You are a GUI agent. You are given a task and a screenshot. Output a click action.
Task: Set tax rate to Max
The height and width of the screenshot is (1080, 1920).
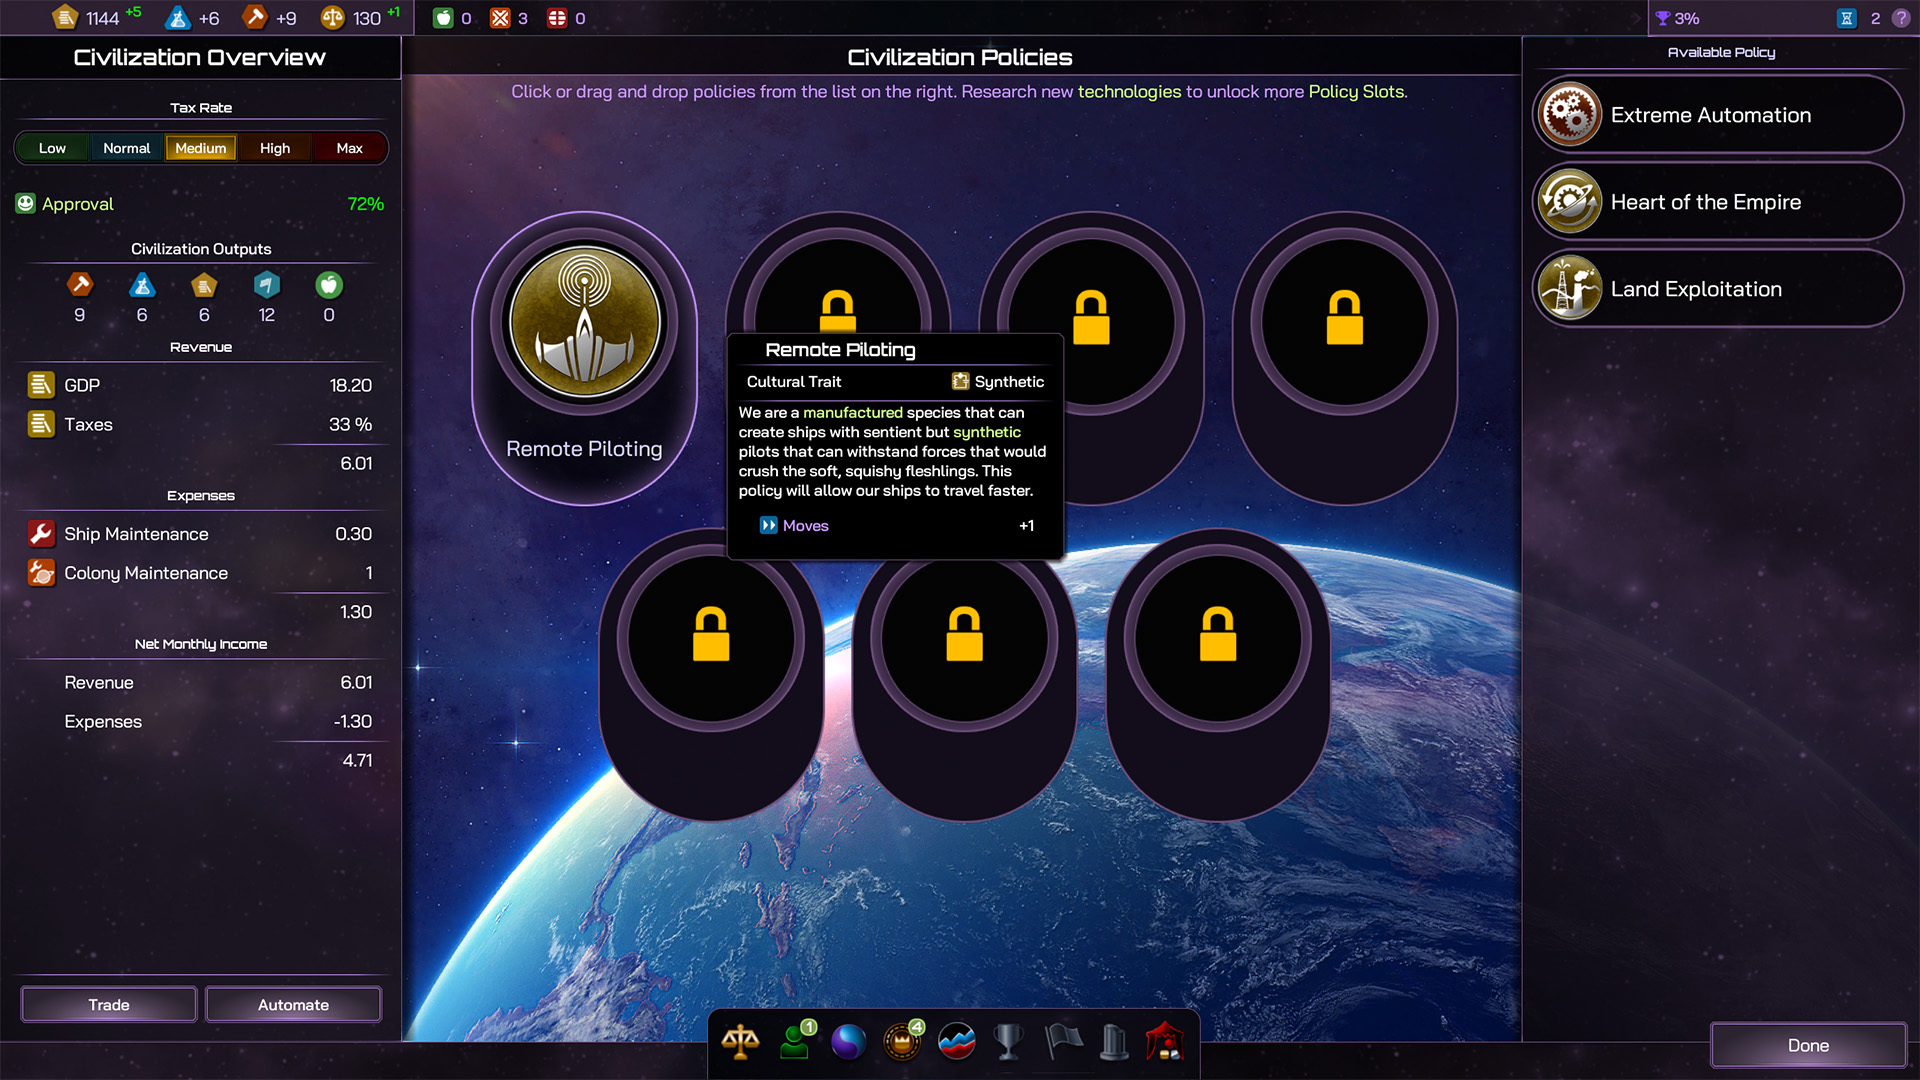(x=349, y=148)
